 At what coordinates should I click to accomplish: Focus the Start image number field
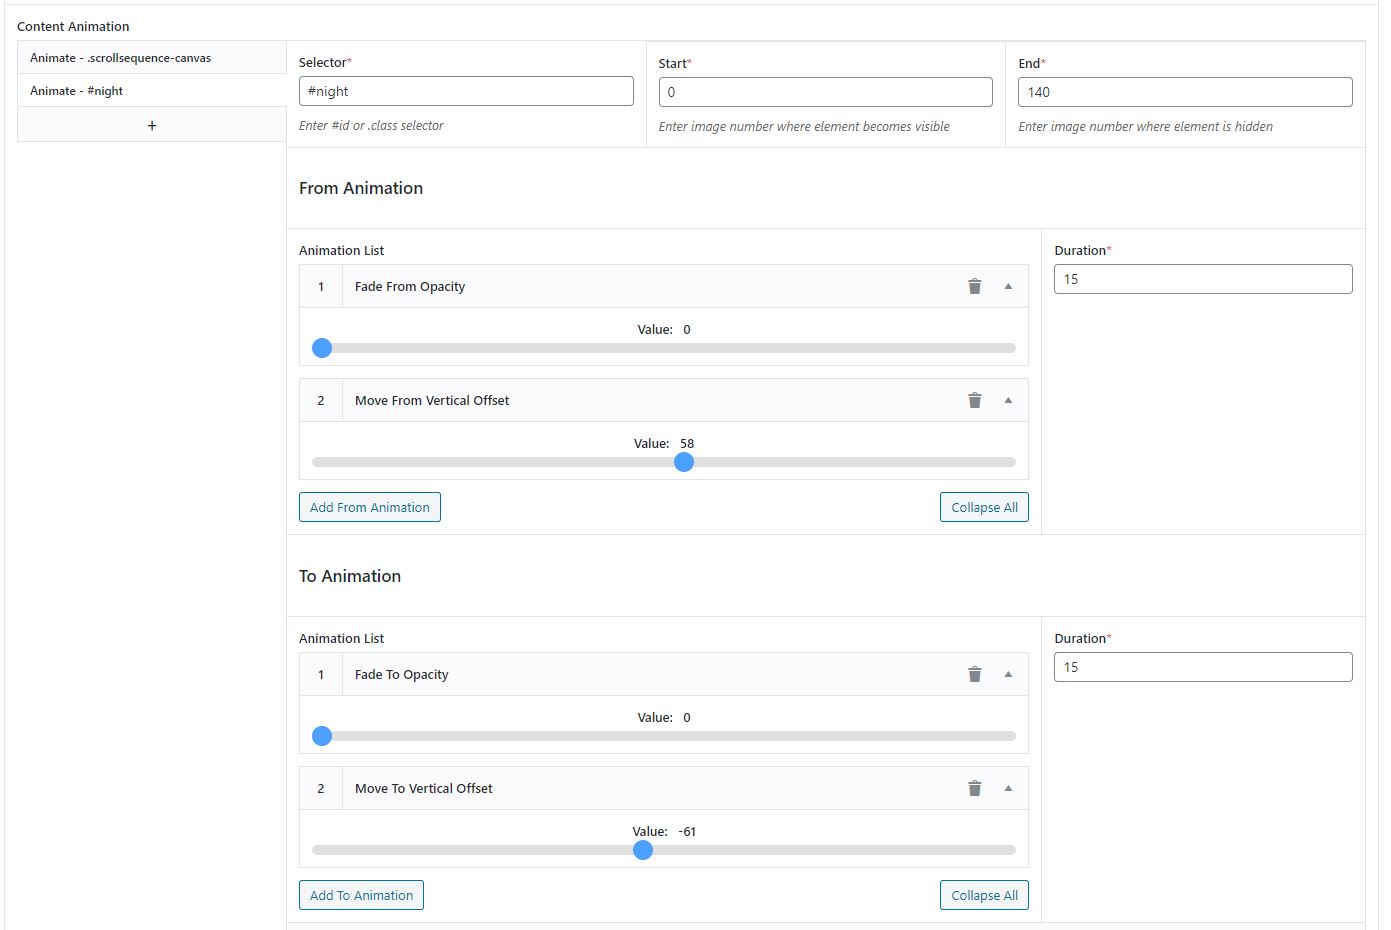pyautogui.click(x=826, y=92)
